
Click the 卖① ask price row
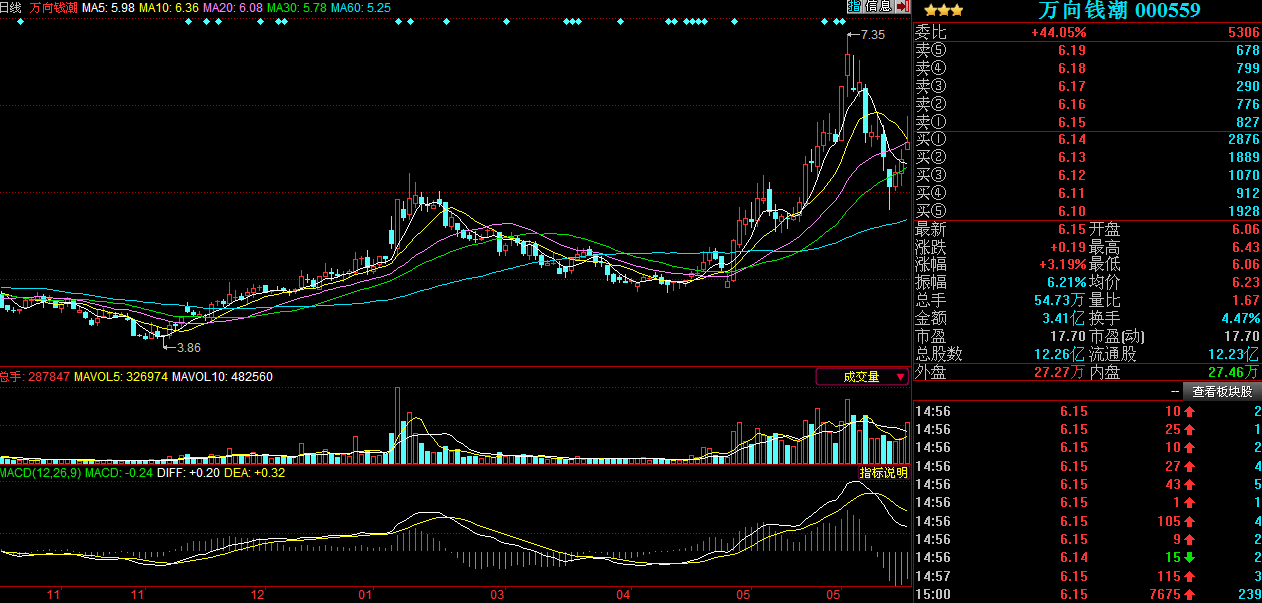[1086, 121]
